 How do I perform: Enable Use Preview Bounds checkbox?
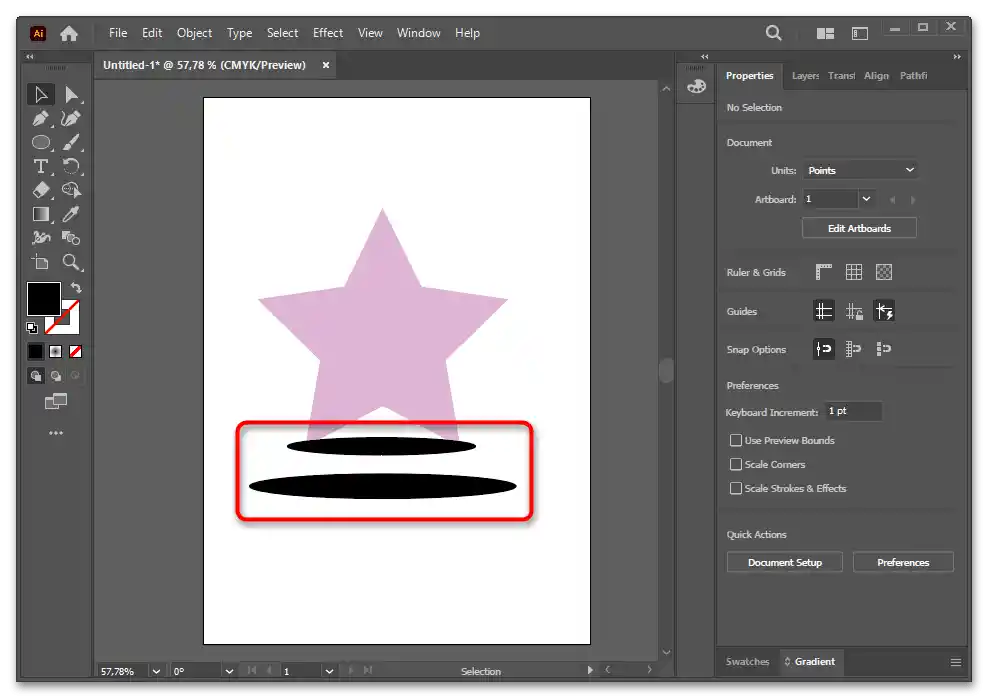coord(735,440)
